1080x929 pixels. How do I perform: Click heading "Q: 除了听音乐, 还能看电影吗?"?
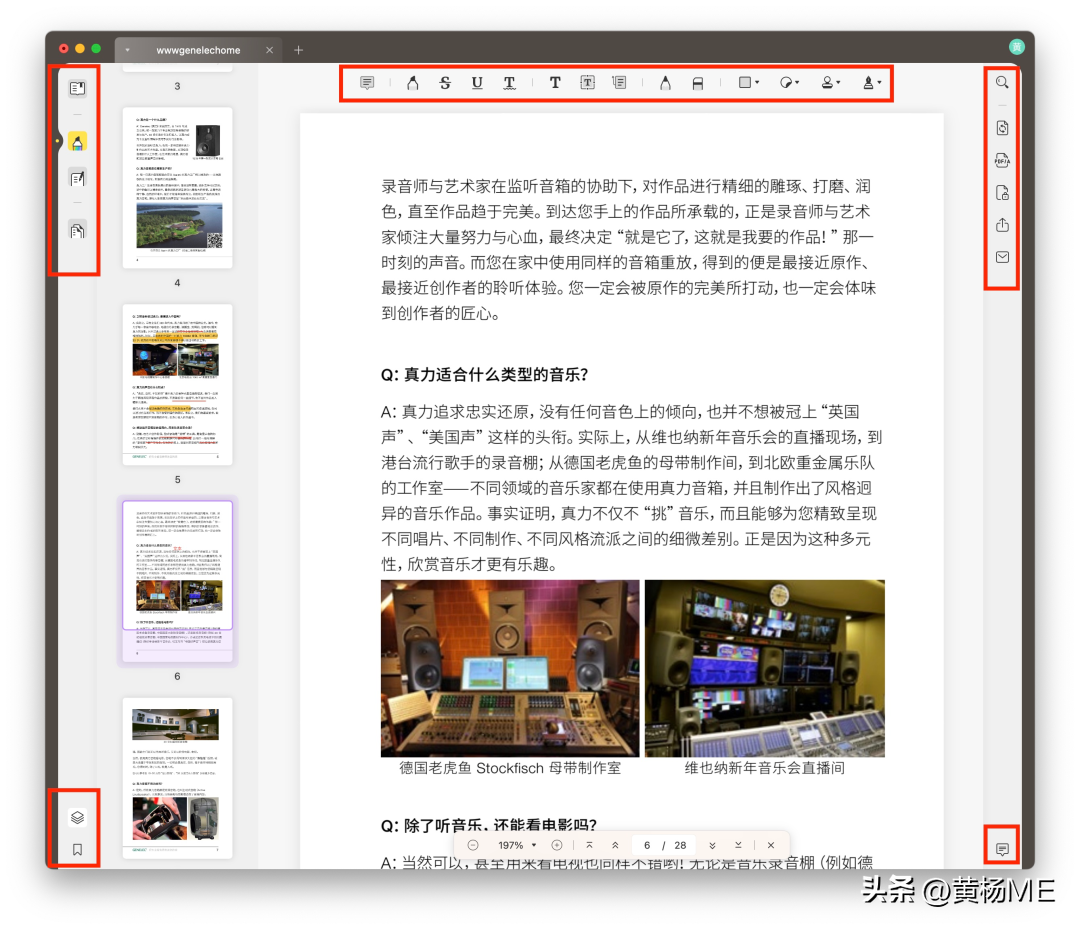[488, 825]
